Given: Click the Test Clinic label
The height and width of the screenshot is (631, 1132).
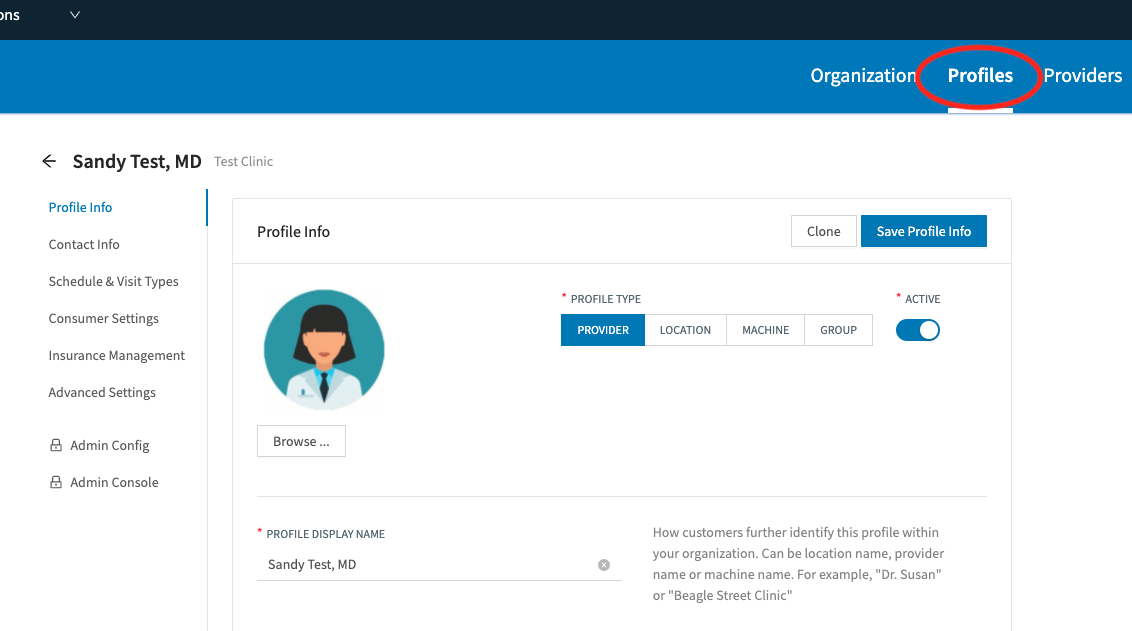Looking at the screenshot, I should coord(243,162).
